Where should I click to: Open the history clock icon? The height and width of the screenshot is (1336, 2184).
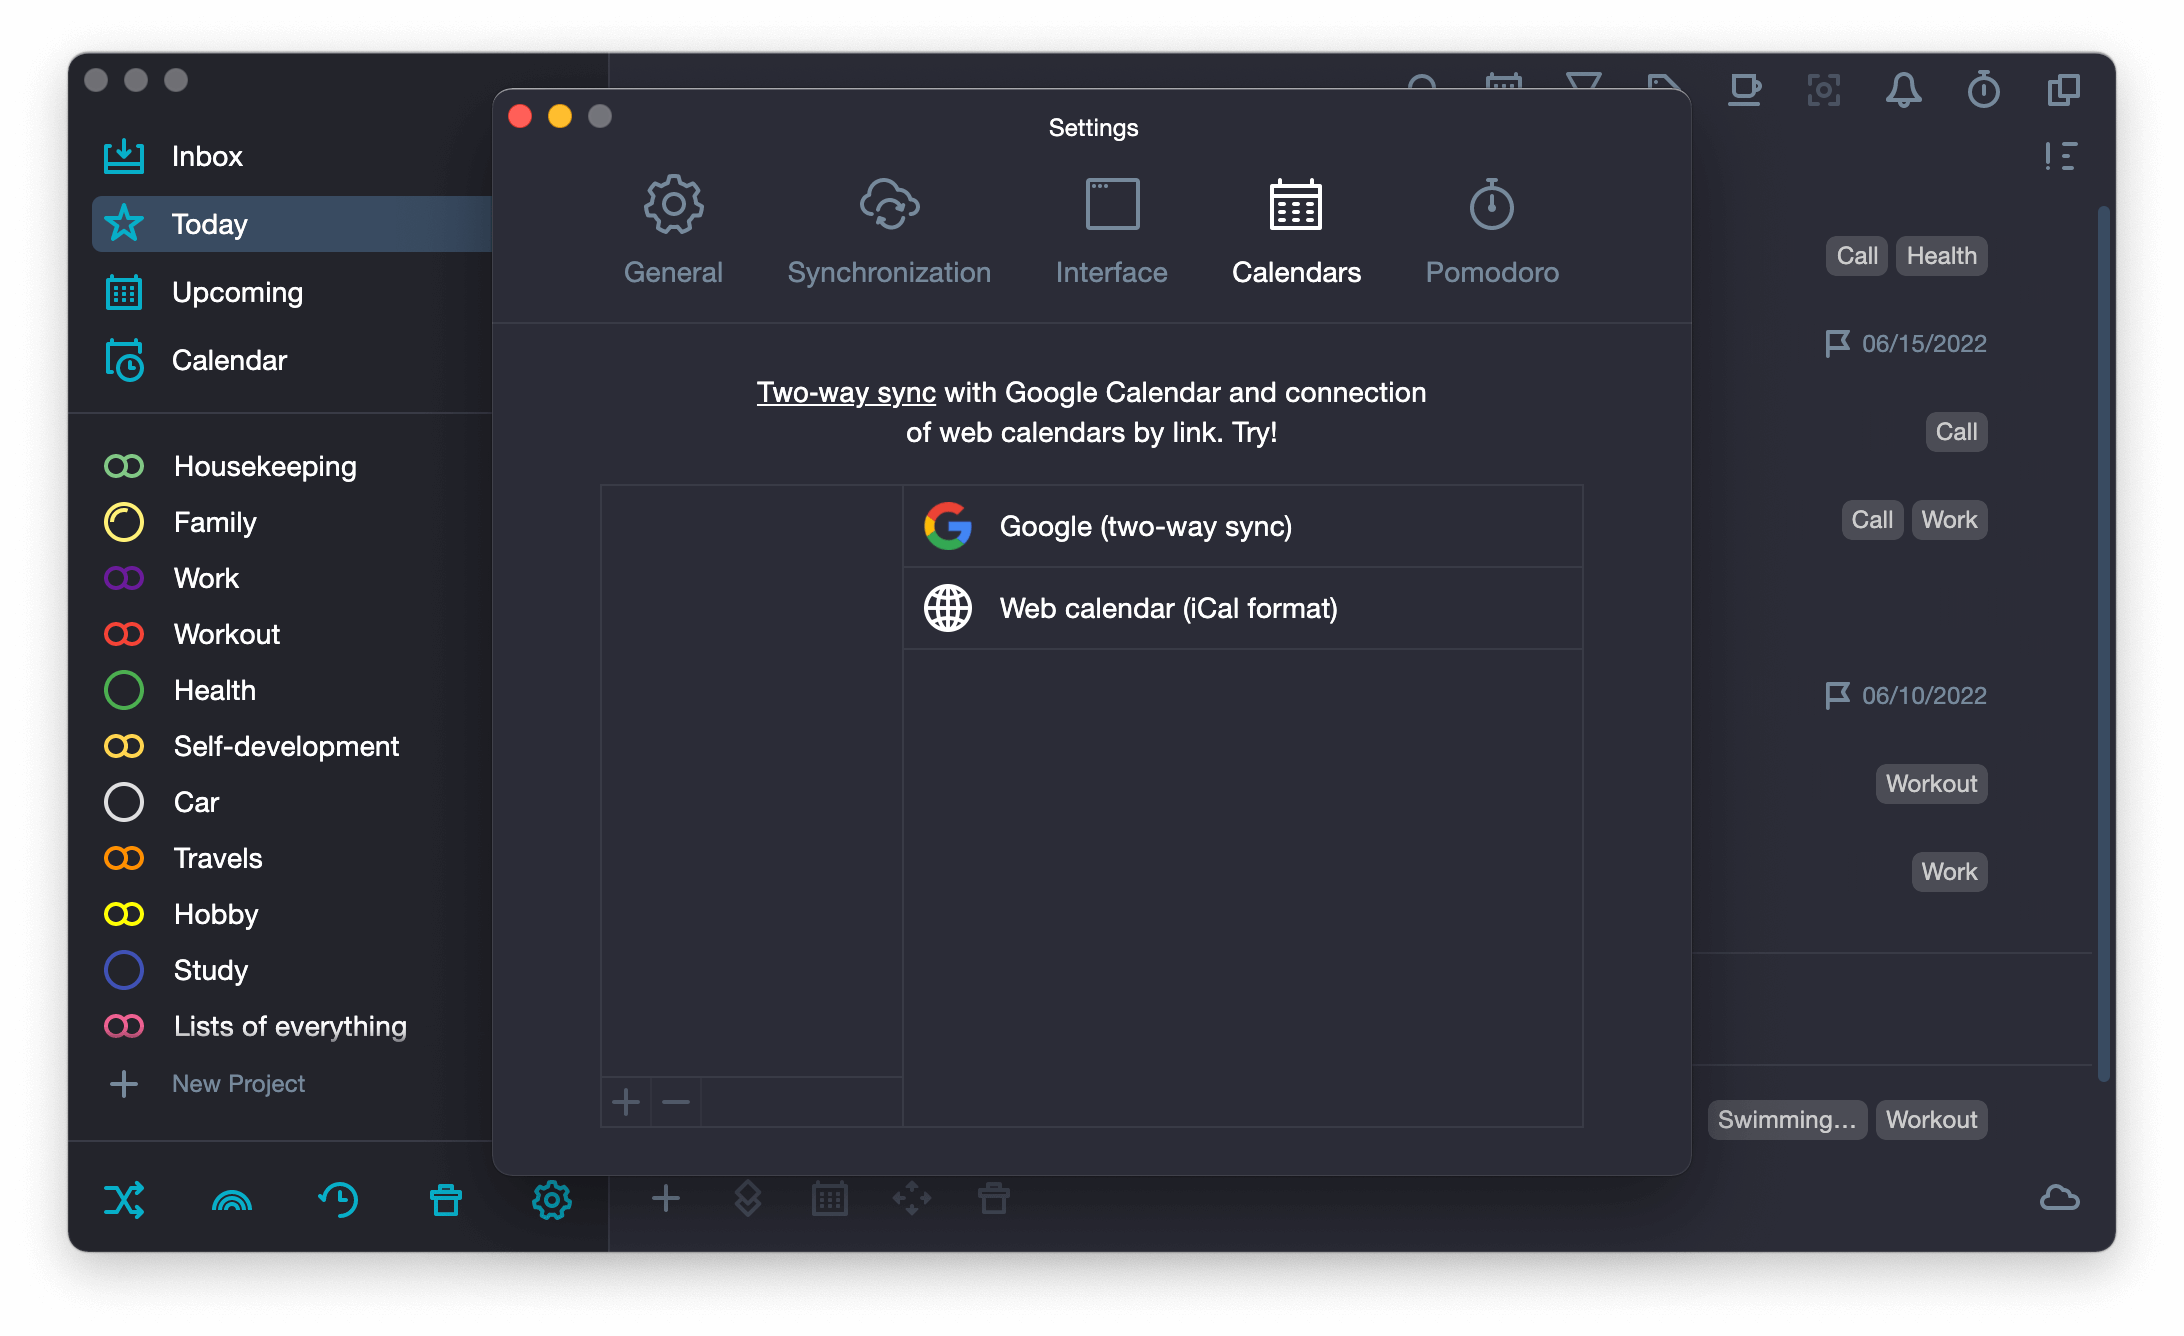click(339, 1199)
